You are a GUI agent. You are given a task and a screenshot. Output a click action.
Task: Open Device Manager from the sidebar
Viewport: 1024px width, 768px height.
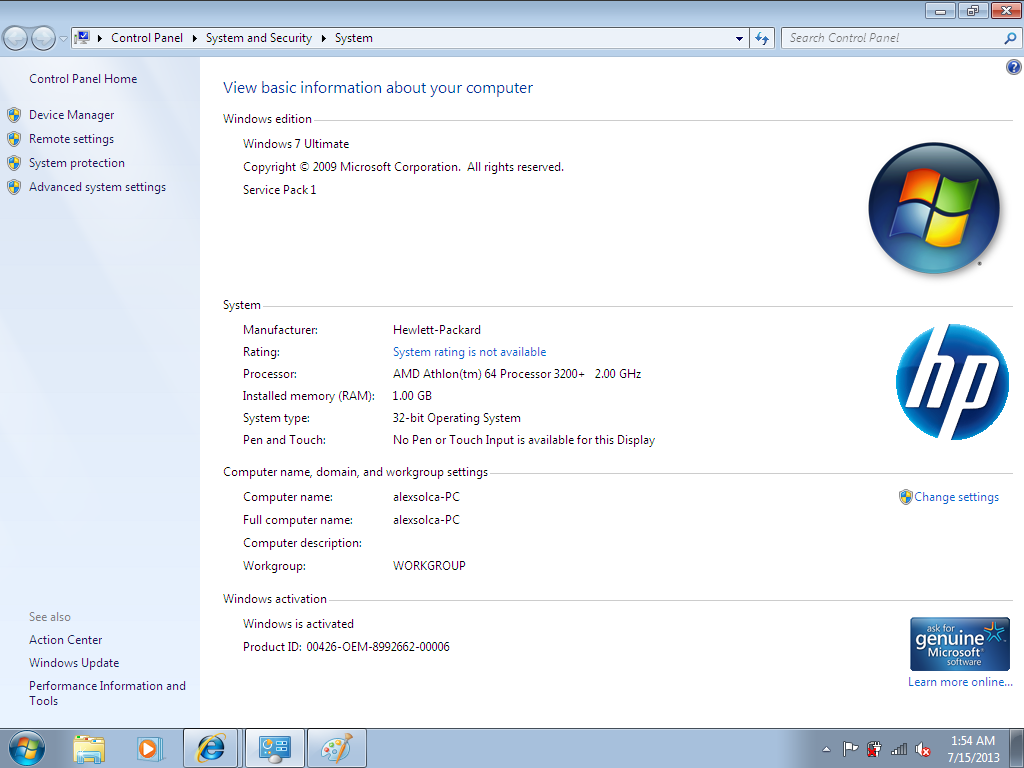coord(71,115)
